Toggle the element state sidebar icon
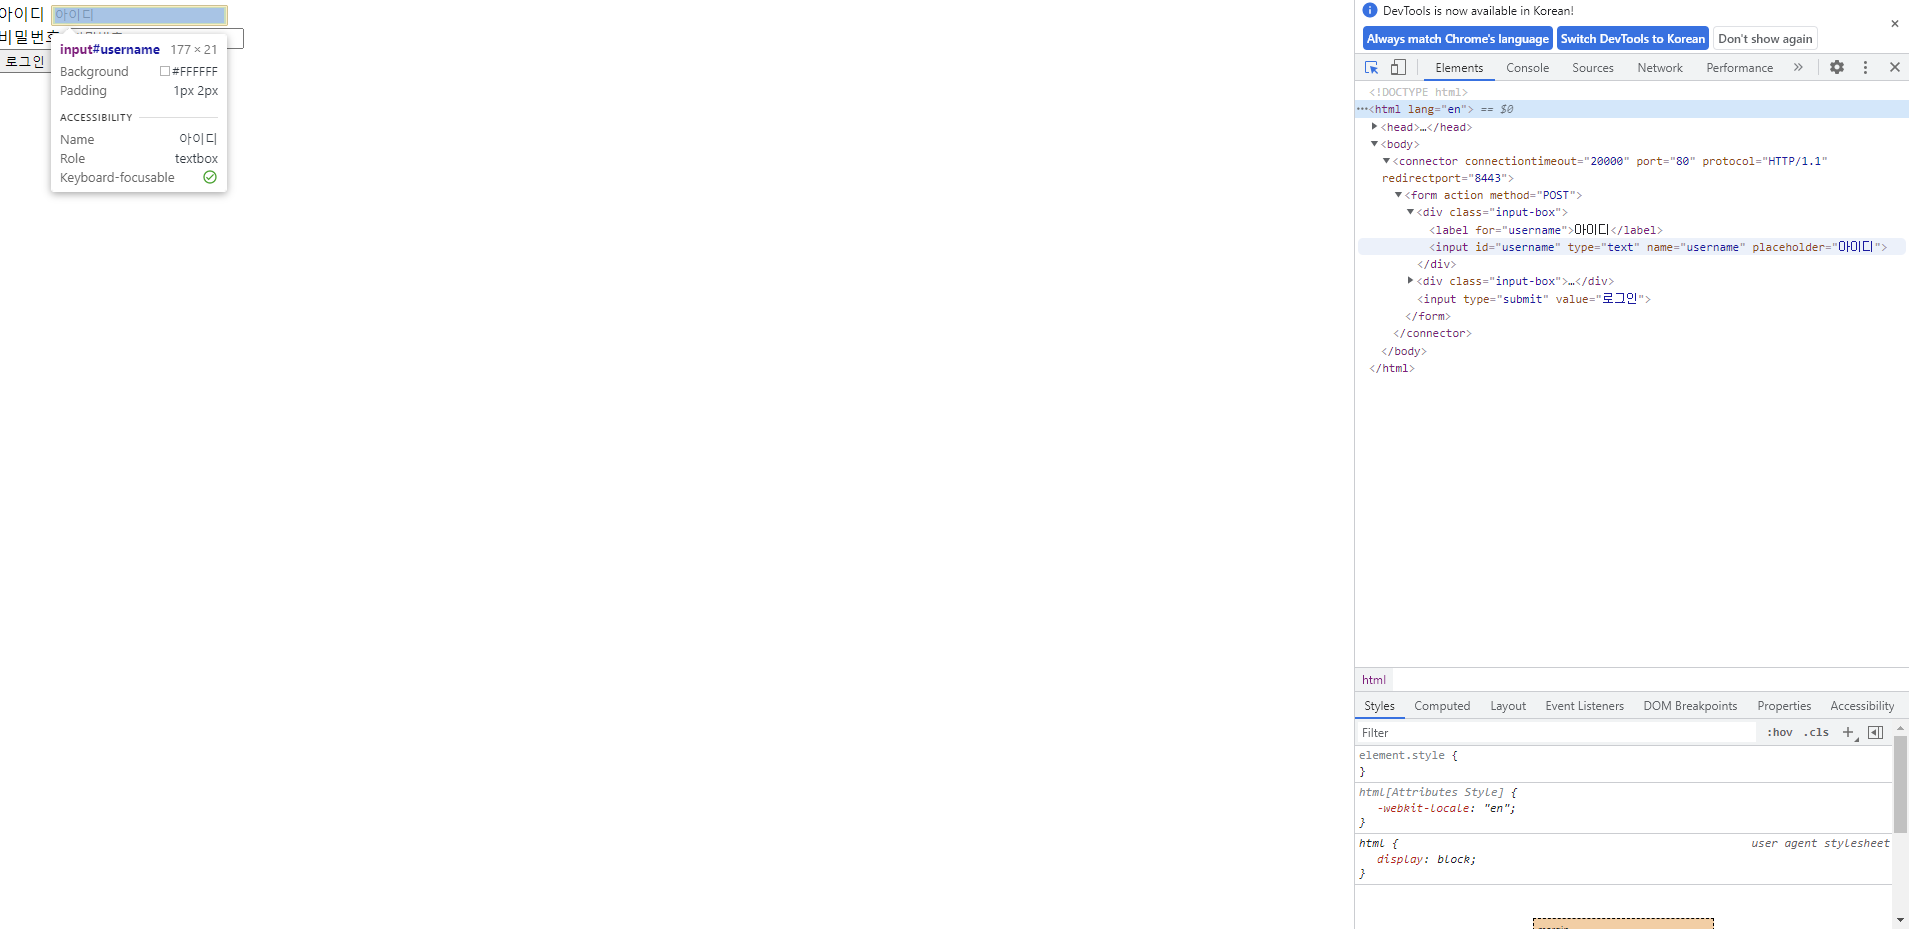Screen dimensions: 1909x929 tap(1877, 732)
